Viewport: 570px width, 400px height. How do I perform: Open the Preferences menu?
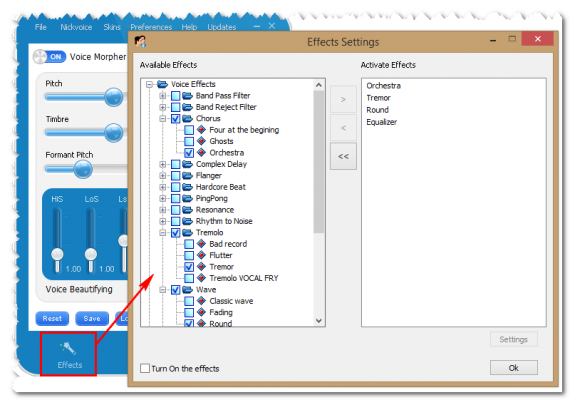(151, 27)
